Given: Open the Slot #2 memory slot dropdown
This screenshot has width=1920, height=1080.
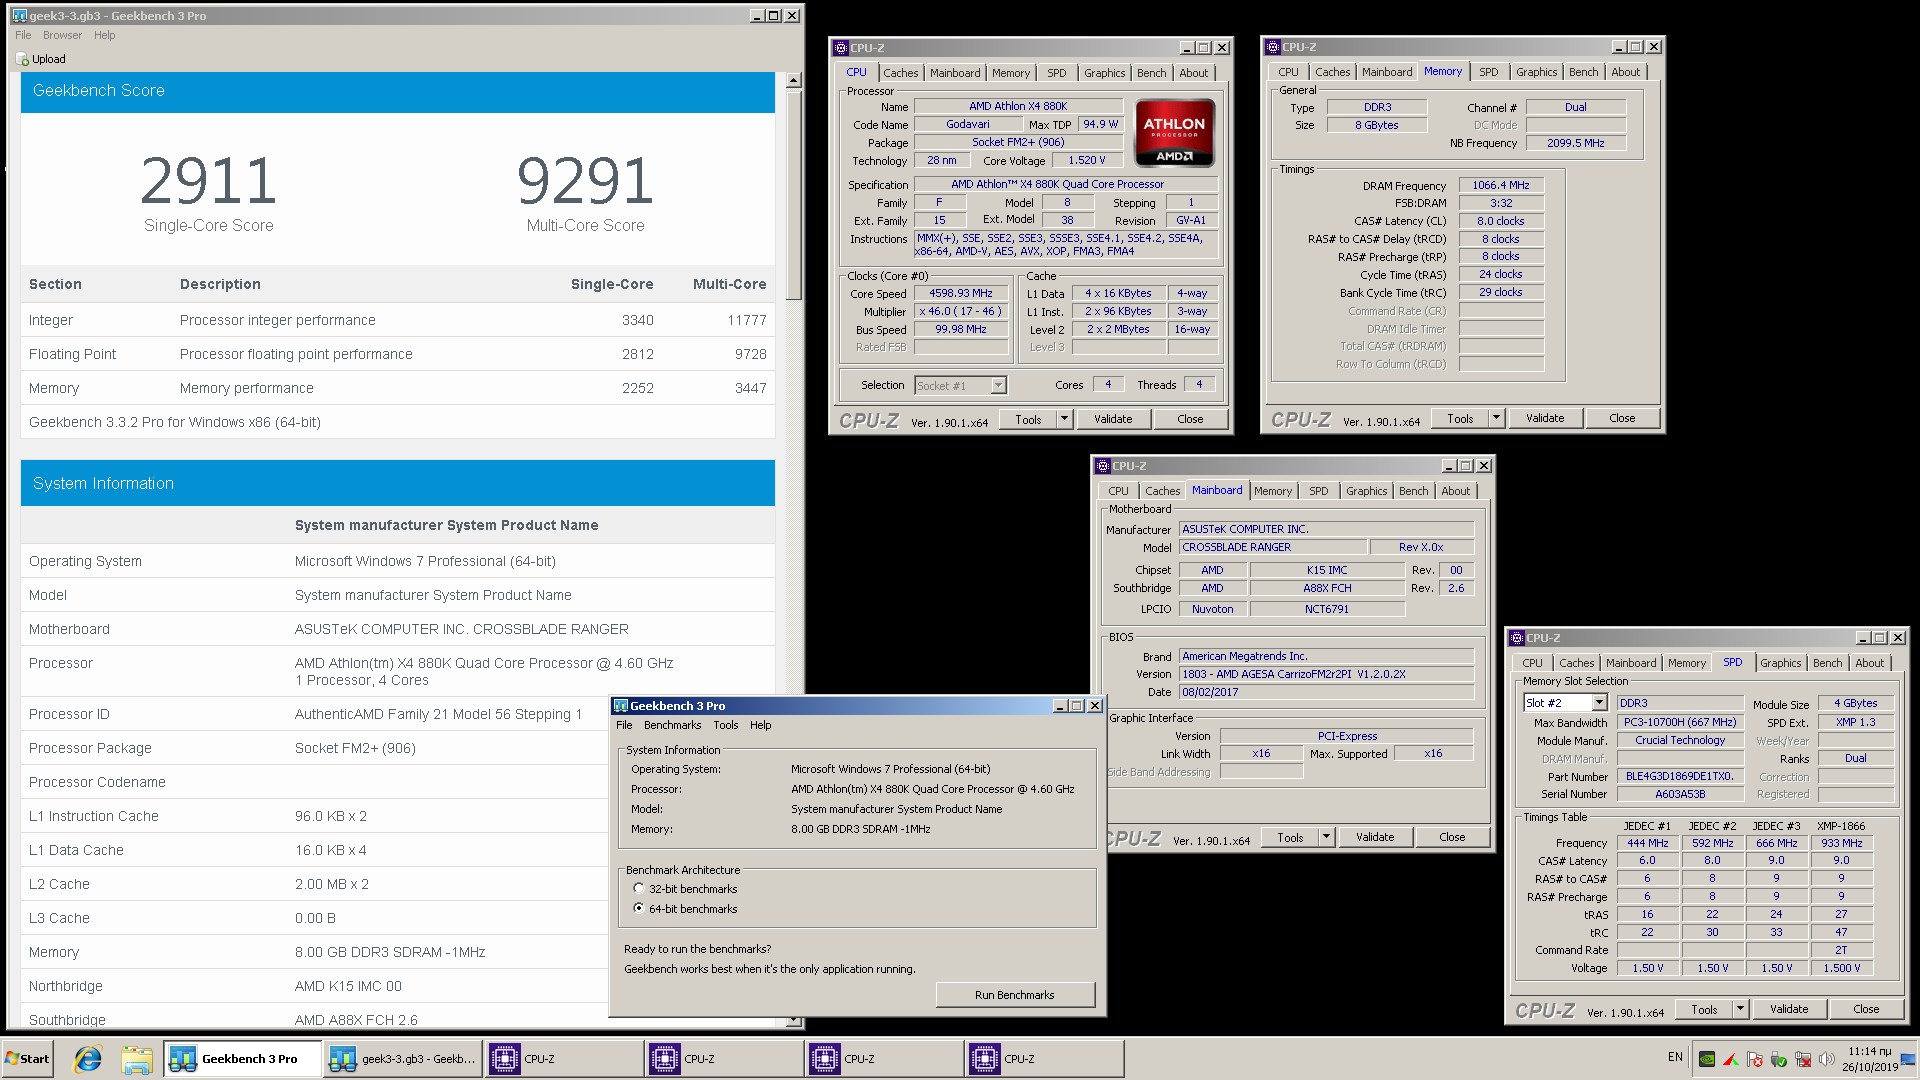Looking at the screenshot, I should [1599, 703].
